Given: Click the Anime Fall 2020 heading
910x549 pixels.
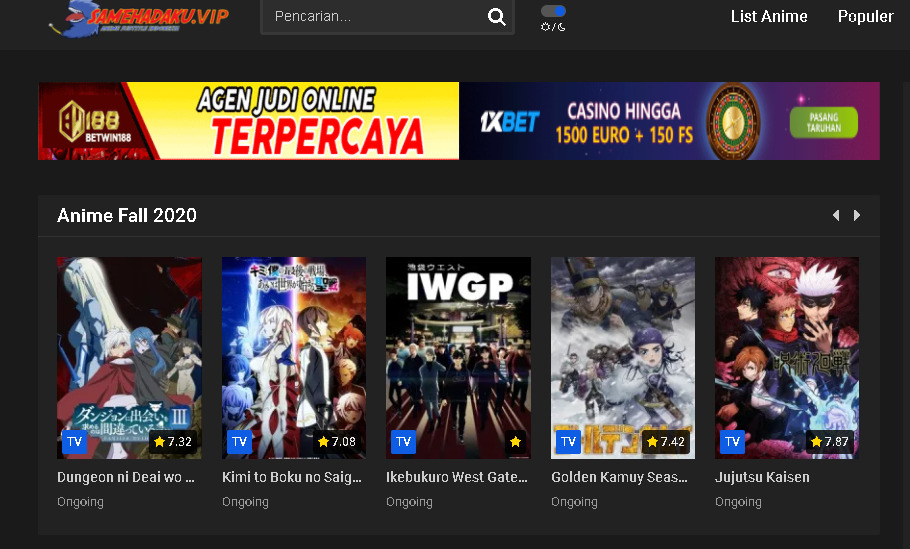Looking at the screenshot, I should point(127,215).
